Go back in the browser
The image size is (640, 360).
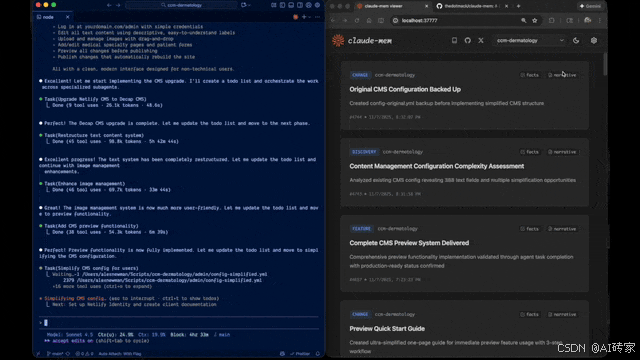click(x=333, y=20)
